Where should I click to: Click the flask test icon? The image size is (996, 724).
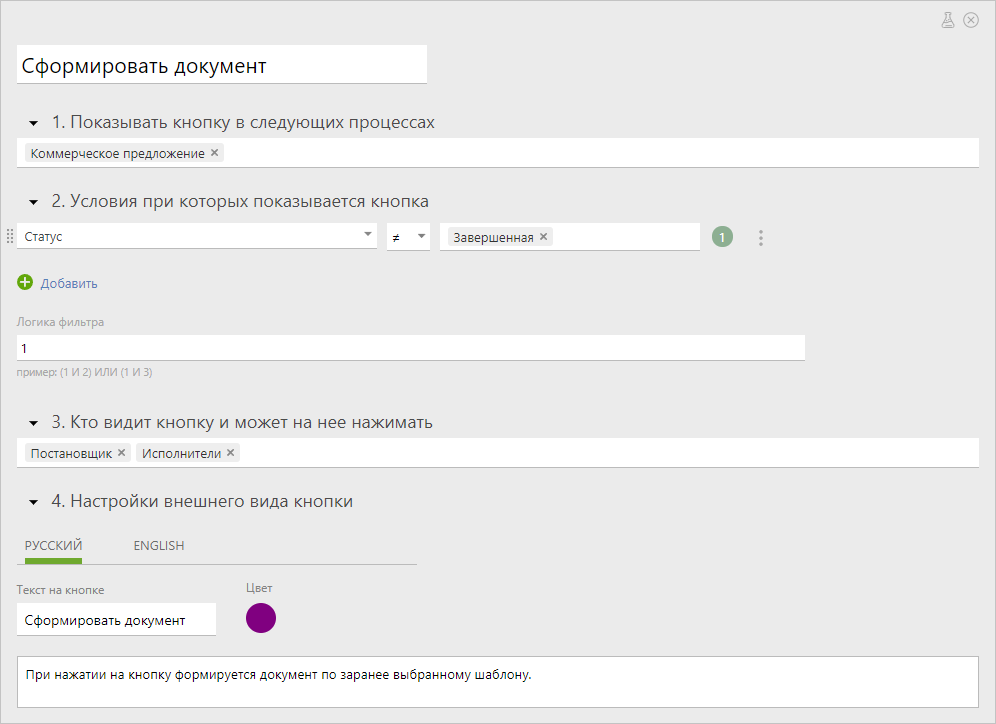[948, 20]
